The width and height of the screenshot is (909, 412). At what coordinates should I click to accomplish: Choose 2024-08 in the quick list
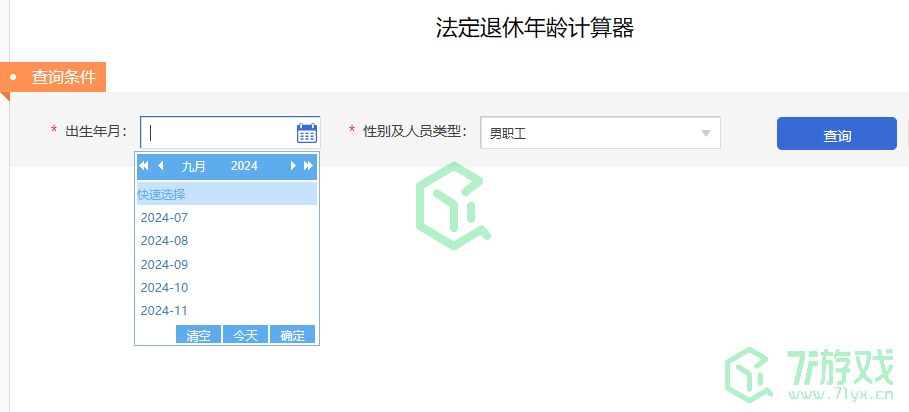coord(164,241)
